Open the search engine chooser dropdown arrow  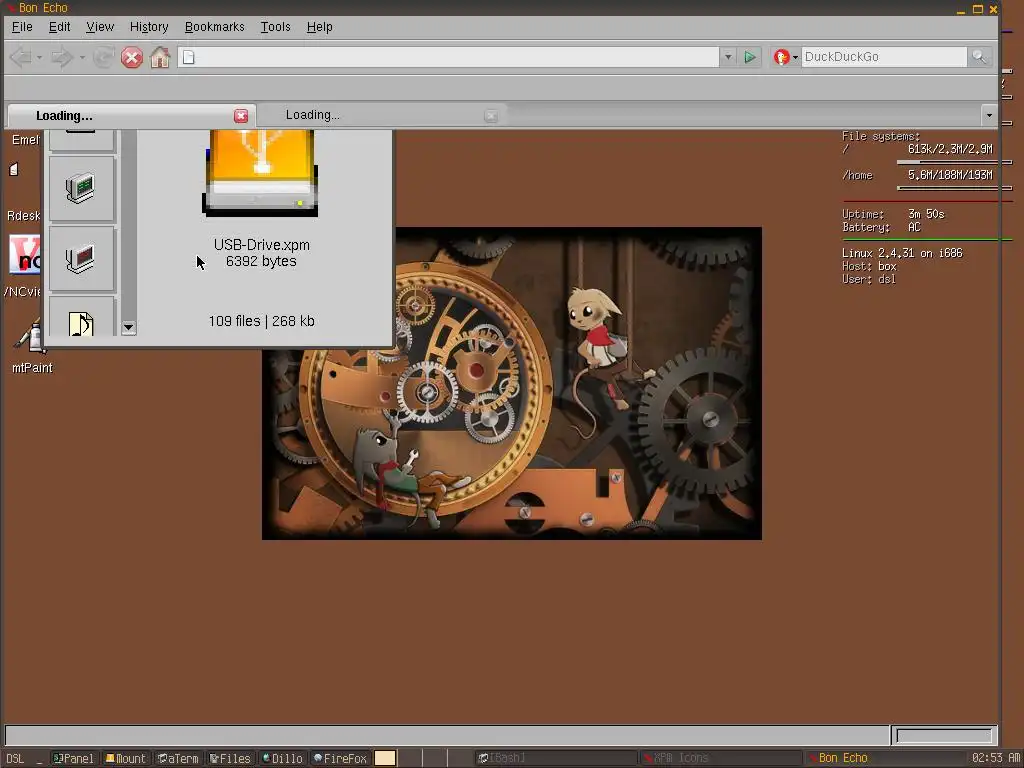click(x=795, y=57)
